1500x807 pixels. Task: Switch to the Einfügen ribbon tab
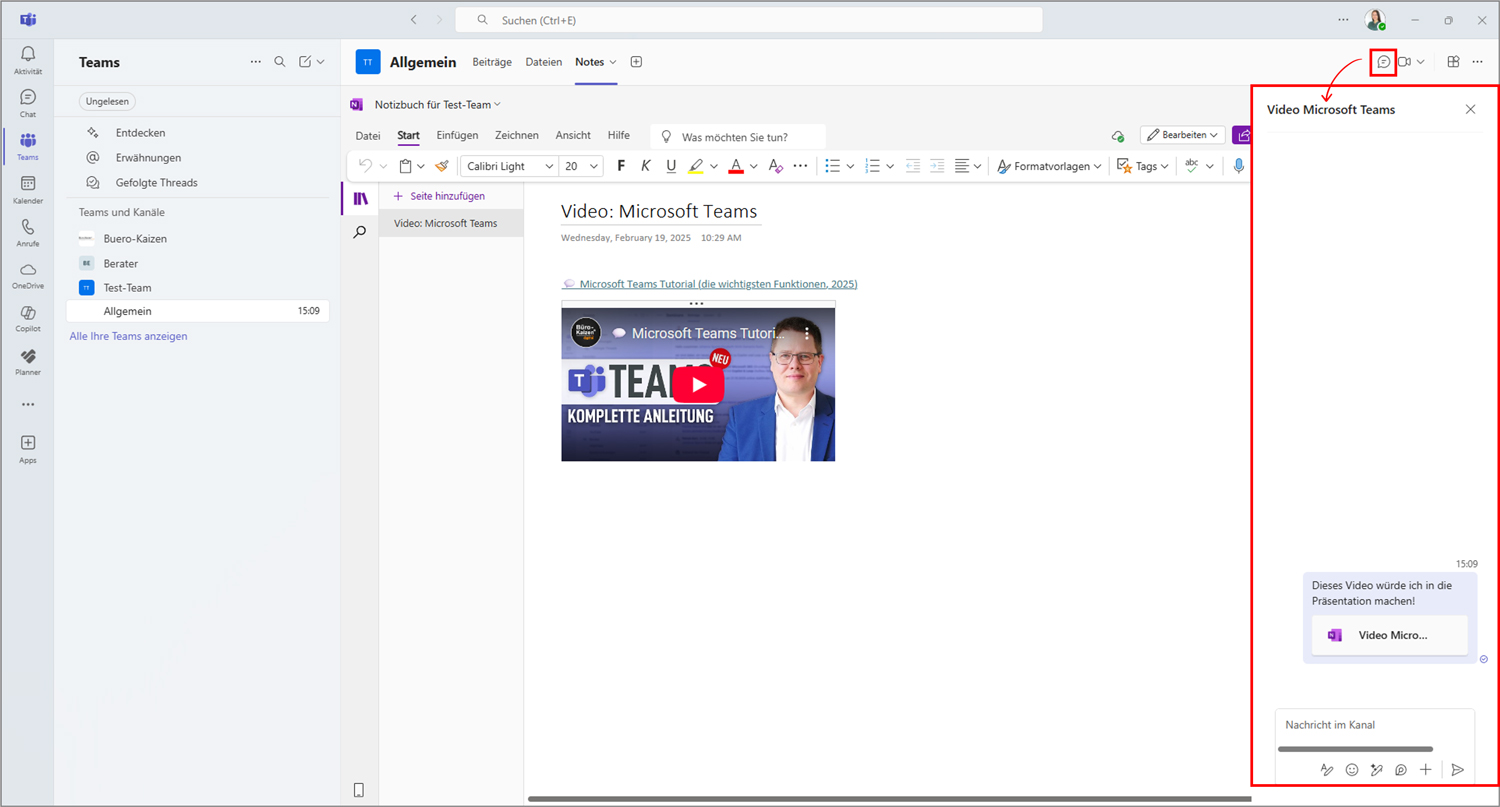point(457,135)
